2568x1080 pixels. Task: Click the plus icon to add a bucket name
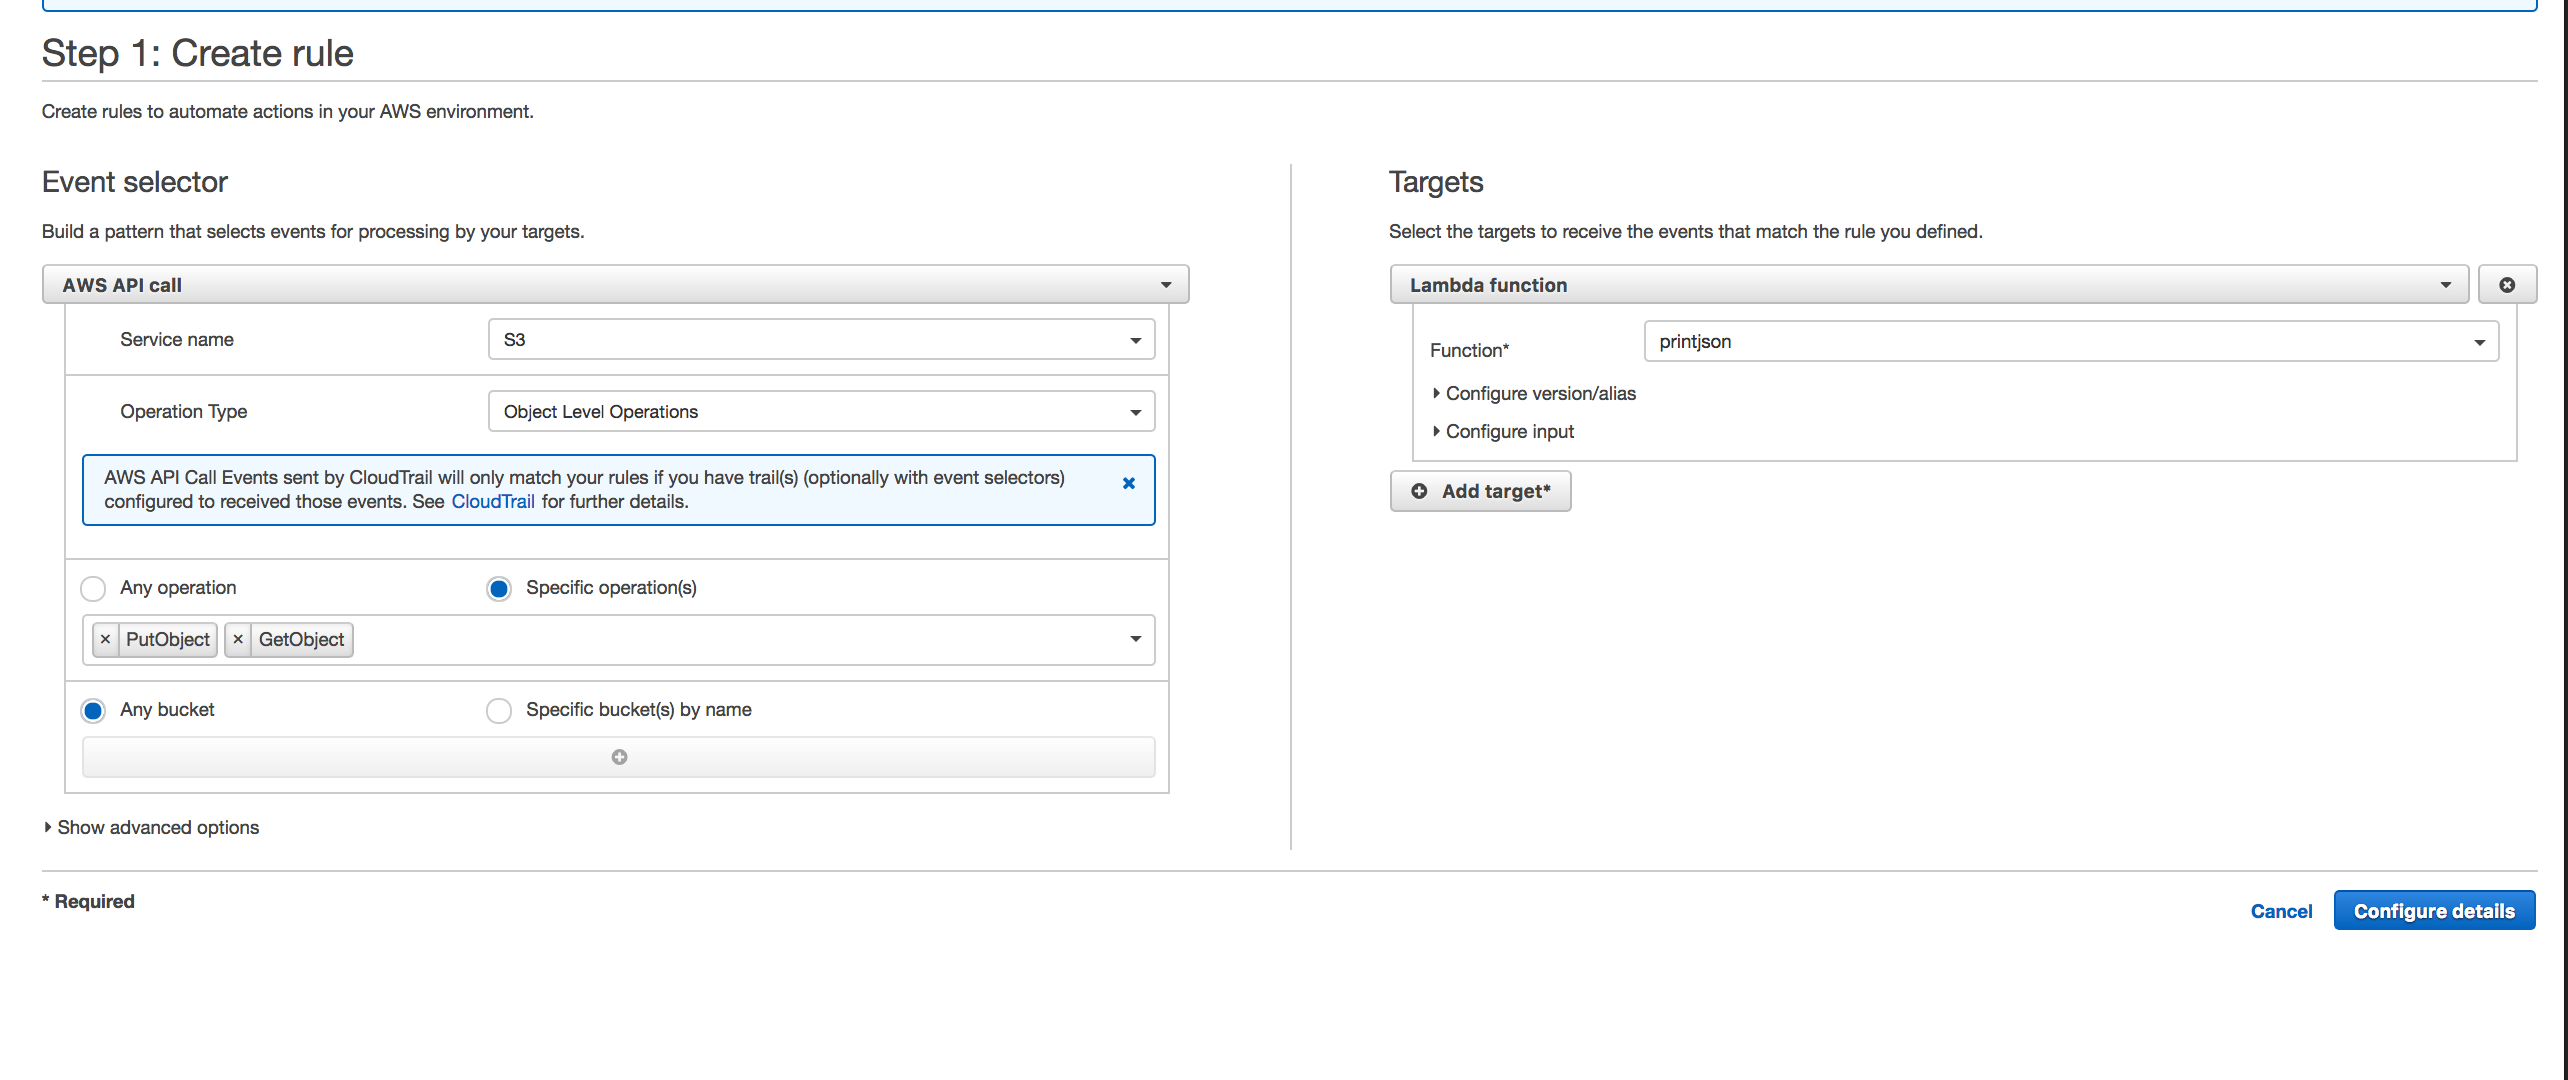(x=618, y=757)
